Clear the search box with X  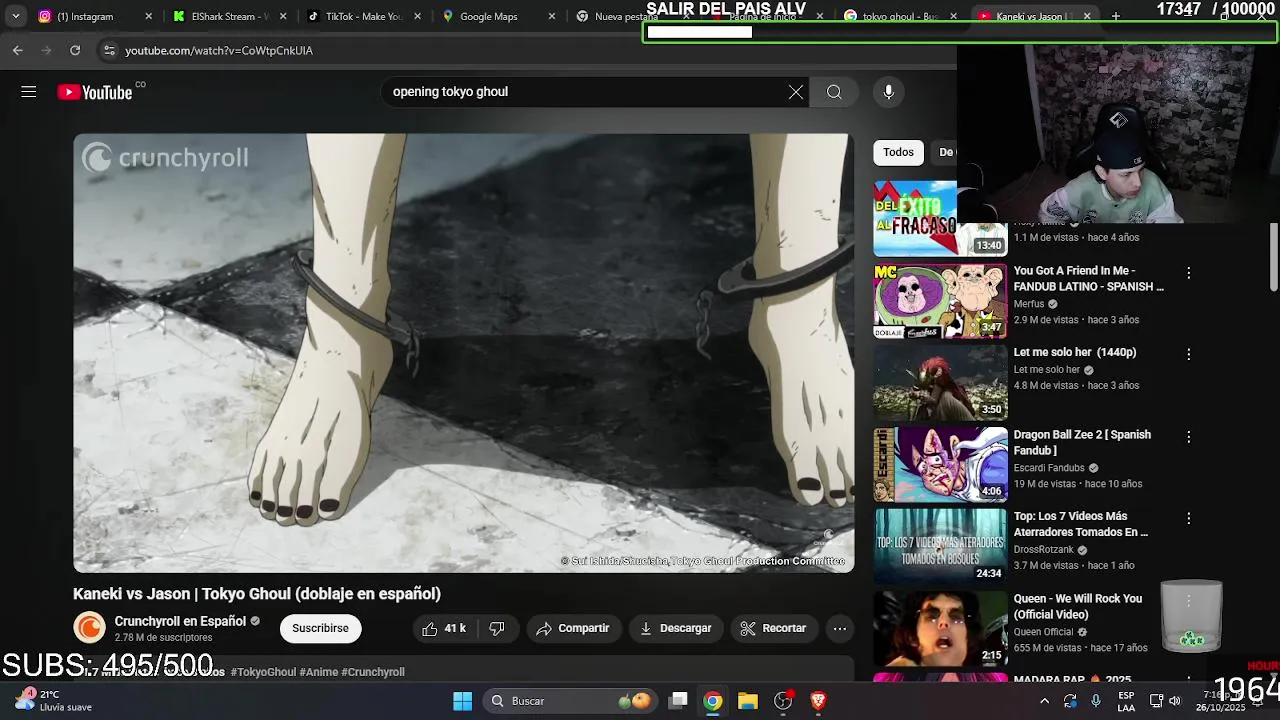795,92
